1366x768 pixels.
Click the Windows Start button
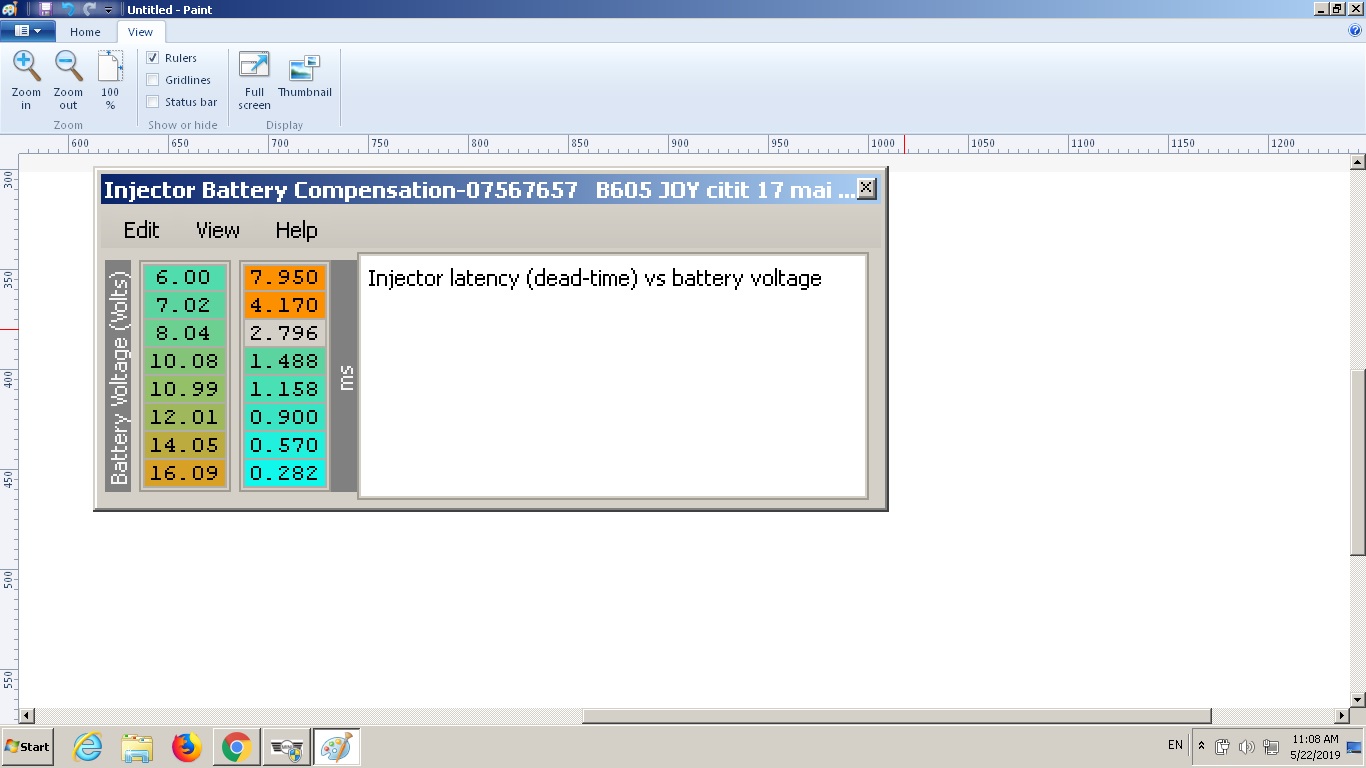[27, 747]
